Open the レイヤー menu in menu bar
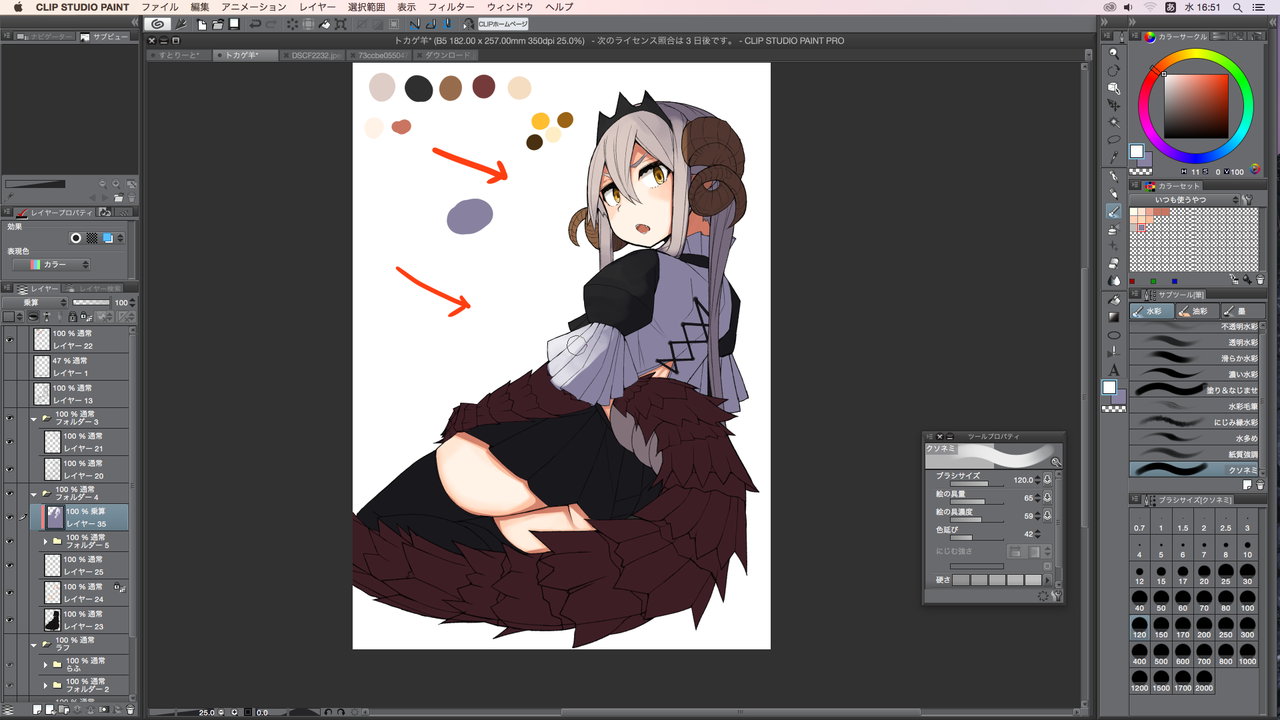Viewport: 1280px width, 720px height. click(318, 7)
